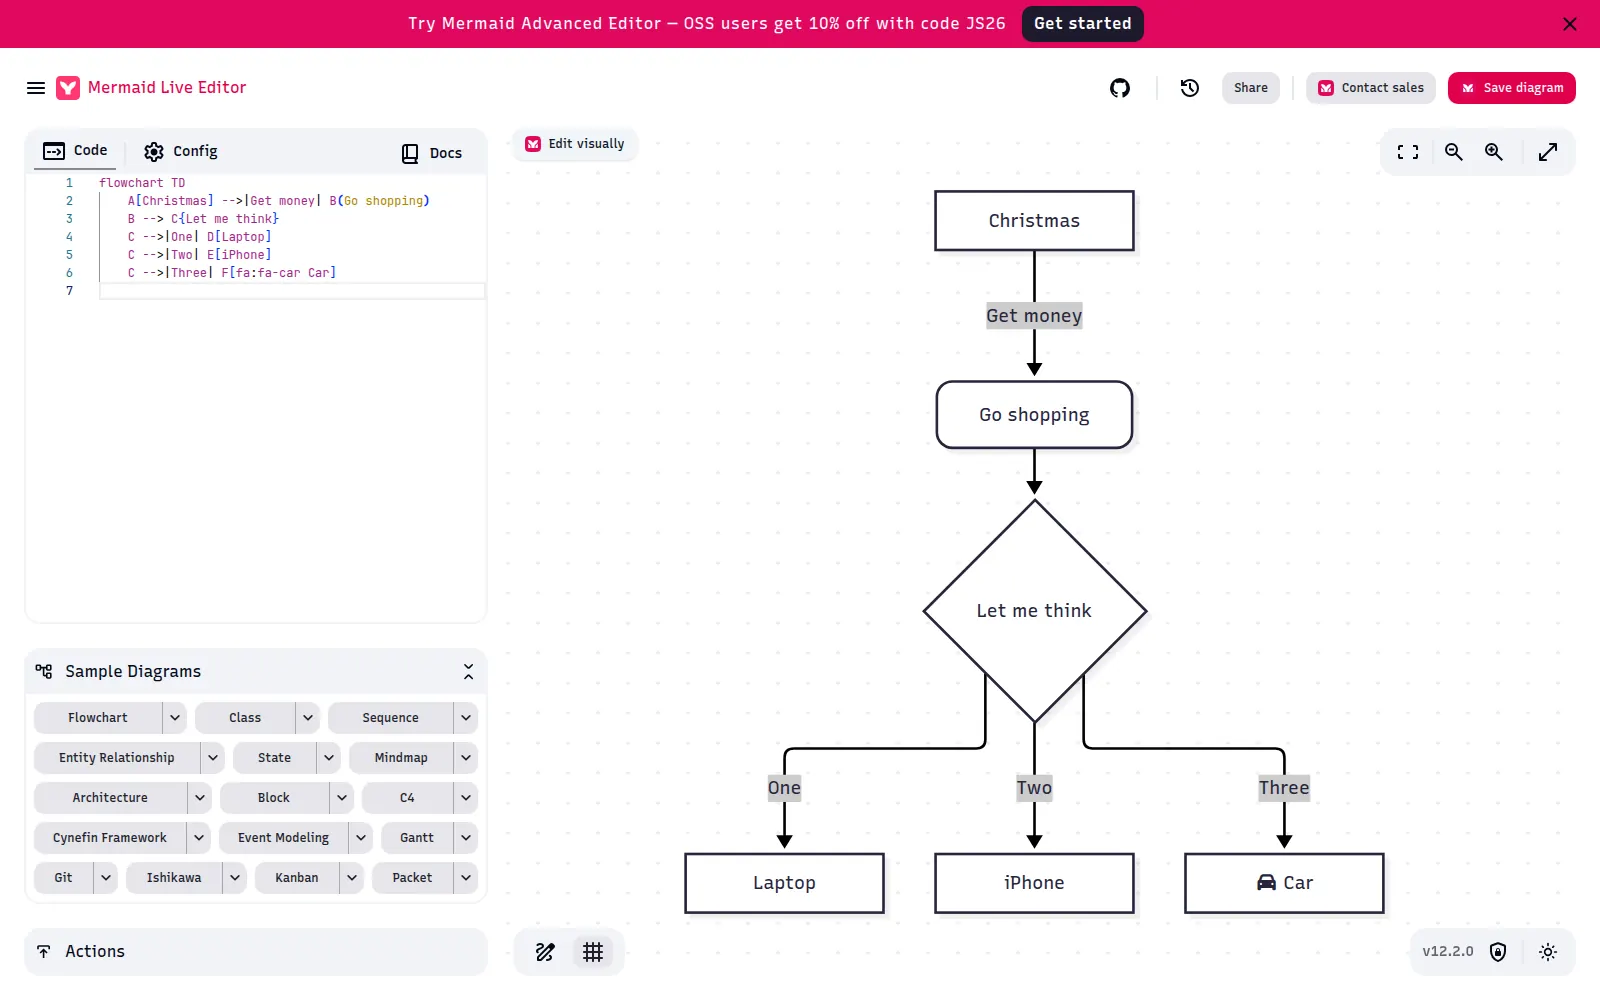Load the Entity Relationship sample
The width and height of the screenshot is (1600, 1000).
coord(117,758)
